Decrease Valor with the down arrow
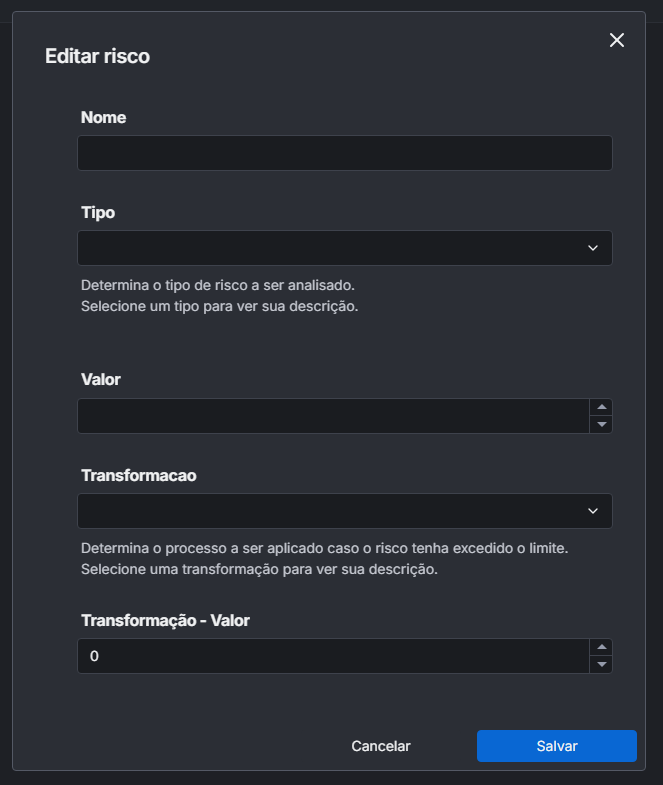 click(601, 425)
